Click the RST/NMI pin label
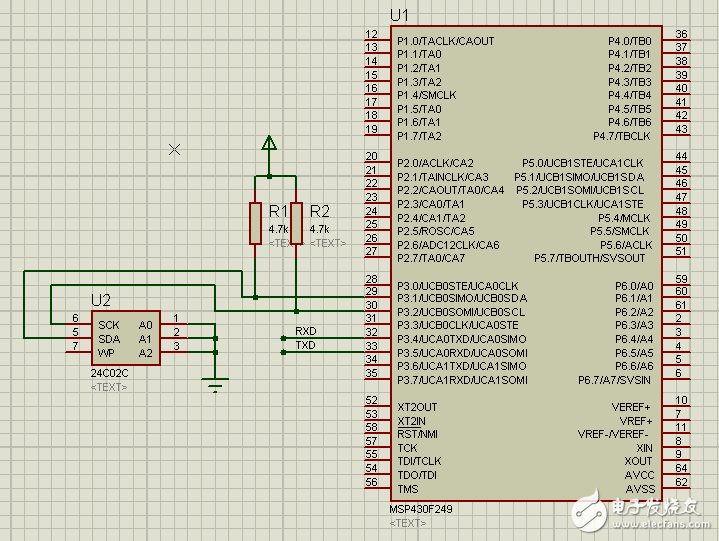 pyautogui.click(x=417, y=434)
